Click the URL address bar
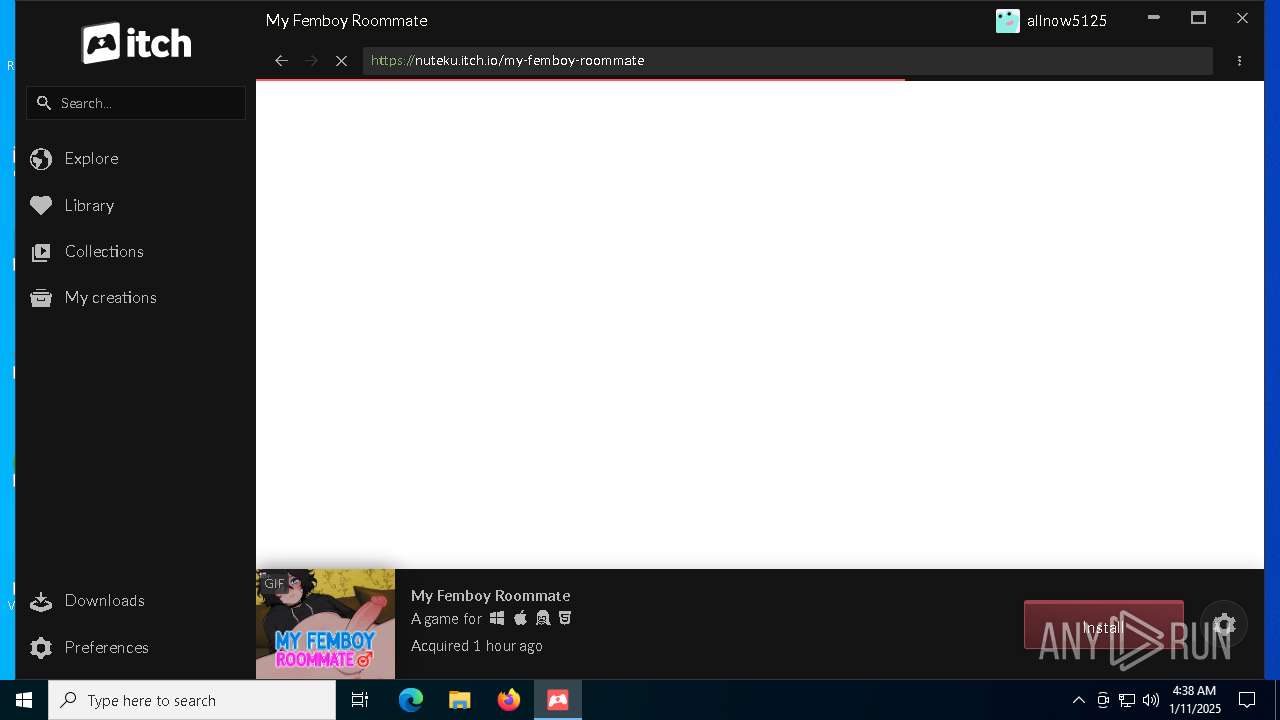This screenshot has width=1280, height=720. click(788, 60)
